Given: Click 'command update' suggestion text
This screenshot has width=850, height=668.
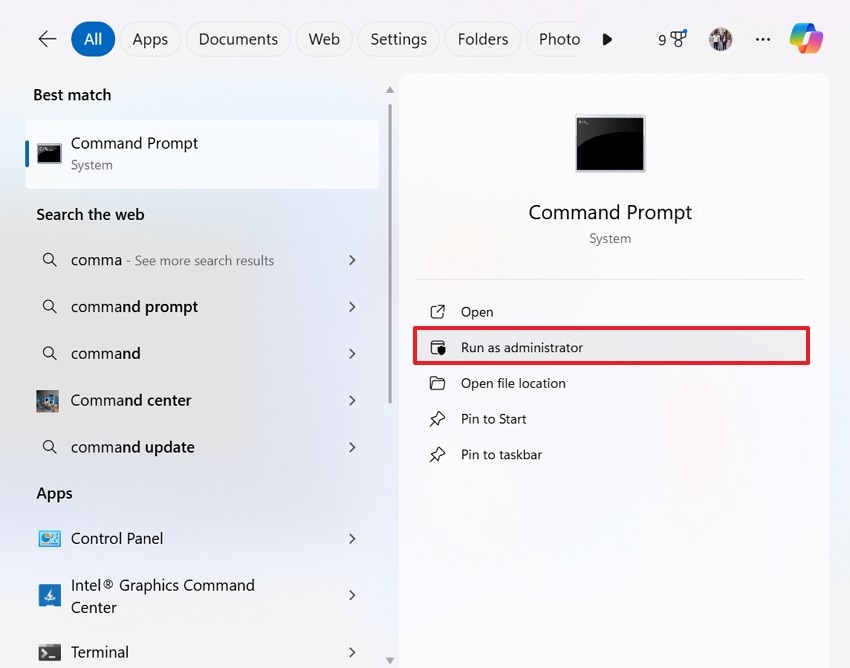Looking at the screenshot, I should (133, 447).
